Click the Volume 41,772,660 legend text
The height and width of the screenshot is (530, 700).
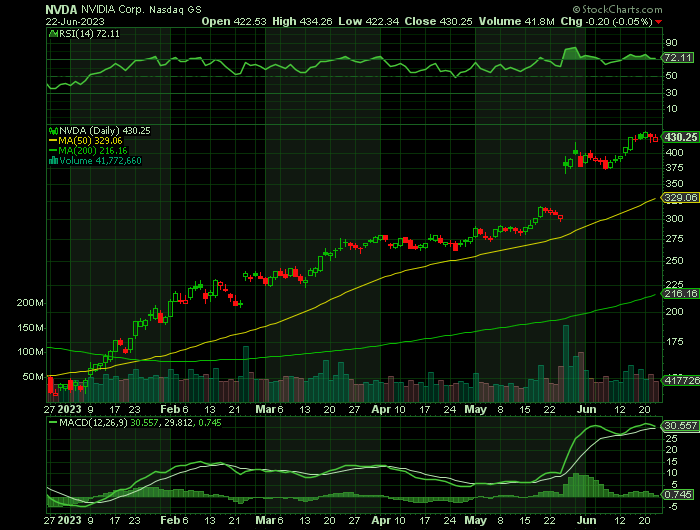click(100, 161)
